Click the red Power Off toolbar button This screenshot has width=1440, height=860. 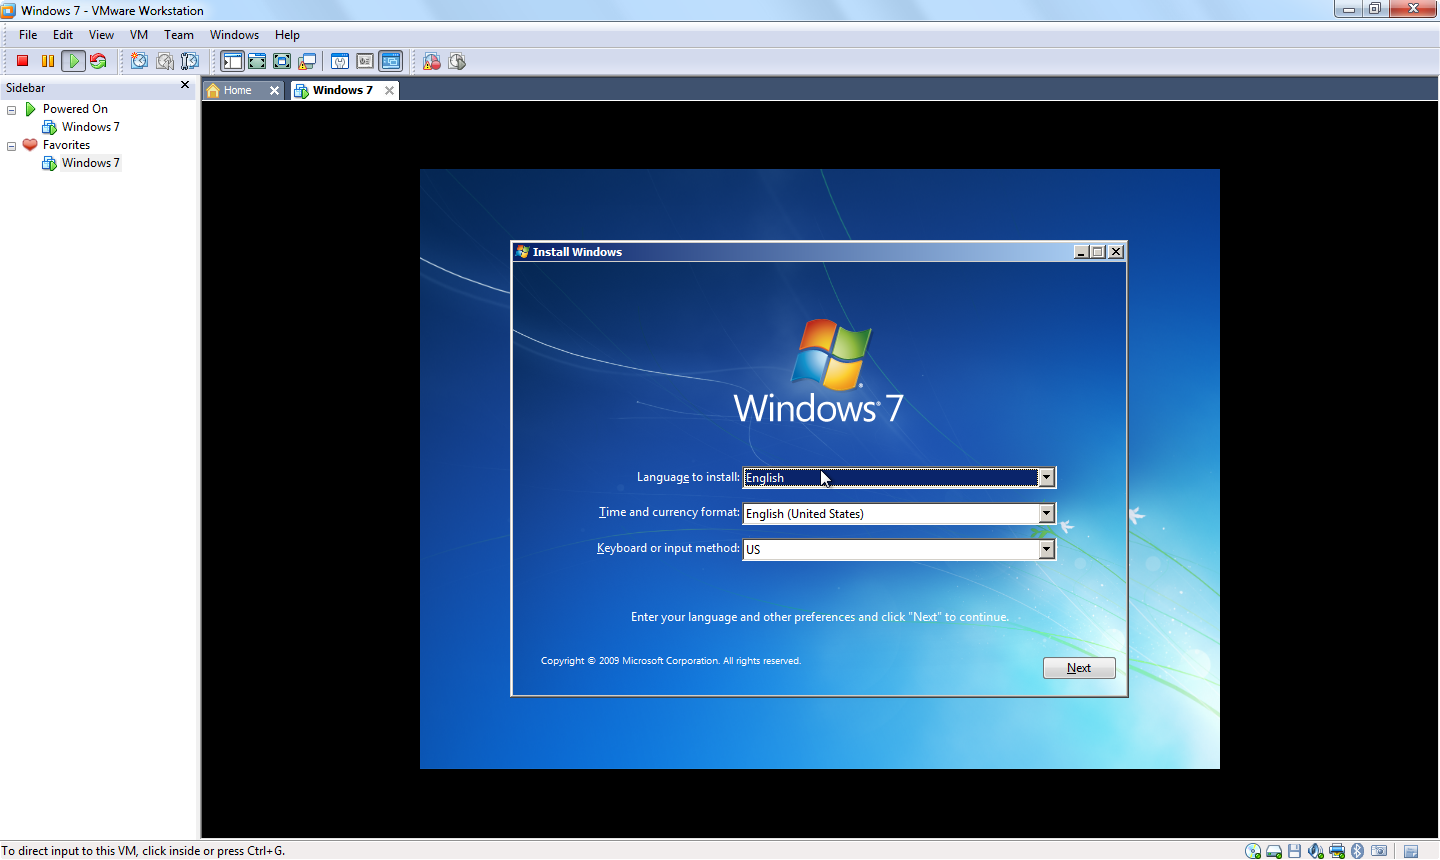pos(22,61)
